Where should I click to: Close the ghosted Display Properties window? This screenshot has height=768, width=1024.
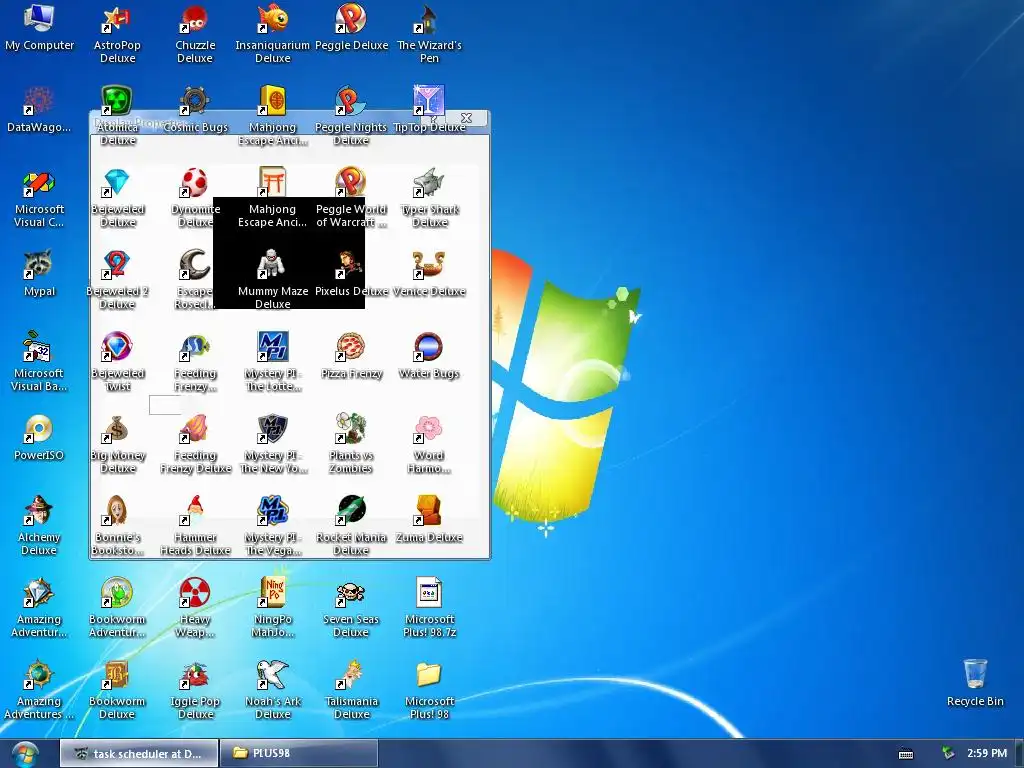pyautogui.click(x=466, y=118)
